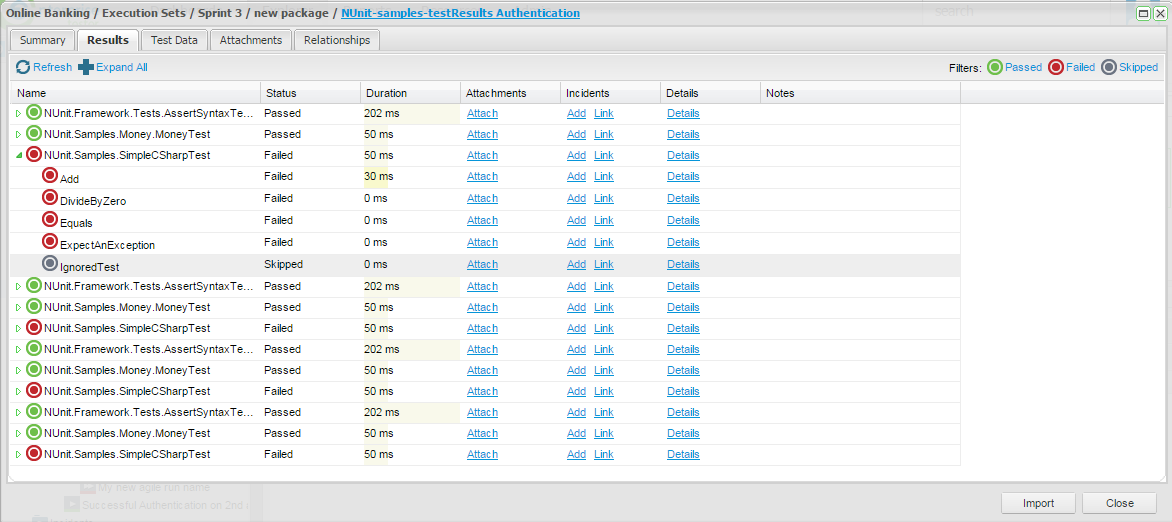Click the red status icon beside ExpectAnException
The width and height of the screenshot is (1172, 522).
50,242
